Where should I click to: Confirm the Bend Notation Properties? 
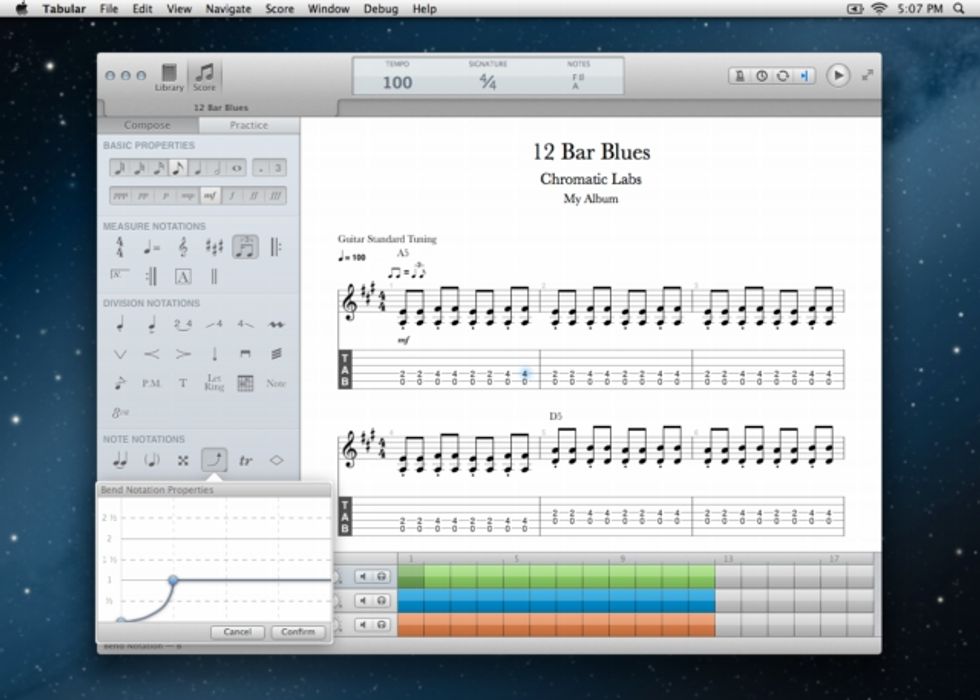pos(298,632)
